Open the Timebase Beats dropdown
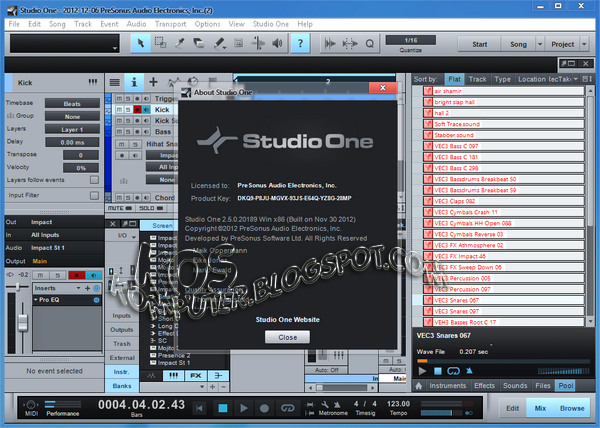This screenshot has height=428, width=600. click(x=72, y=104)
